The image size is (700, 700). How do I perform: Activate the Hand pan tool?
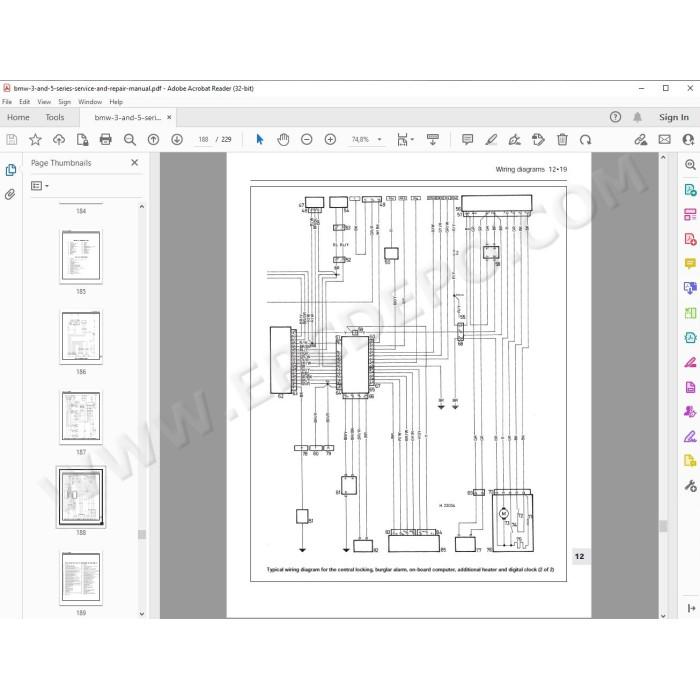[283, 140]
